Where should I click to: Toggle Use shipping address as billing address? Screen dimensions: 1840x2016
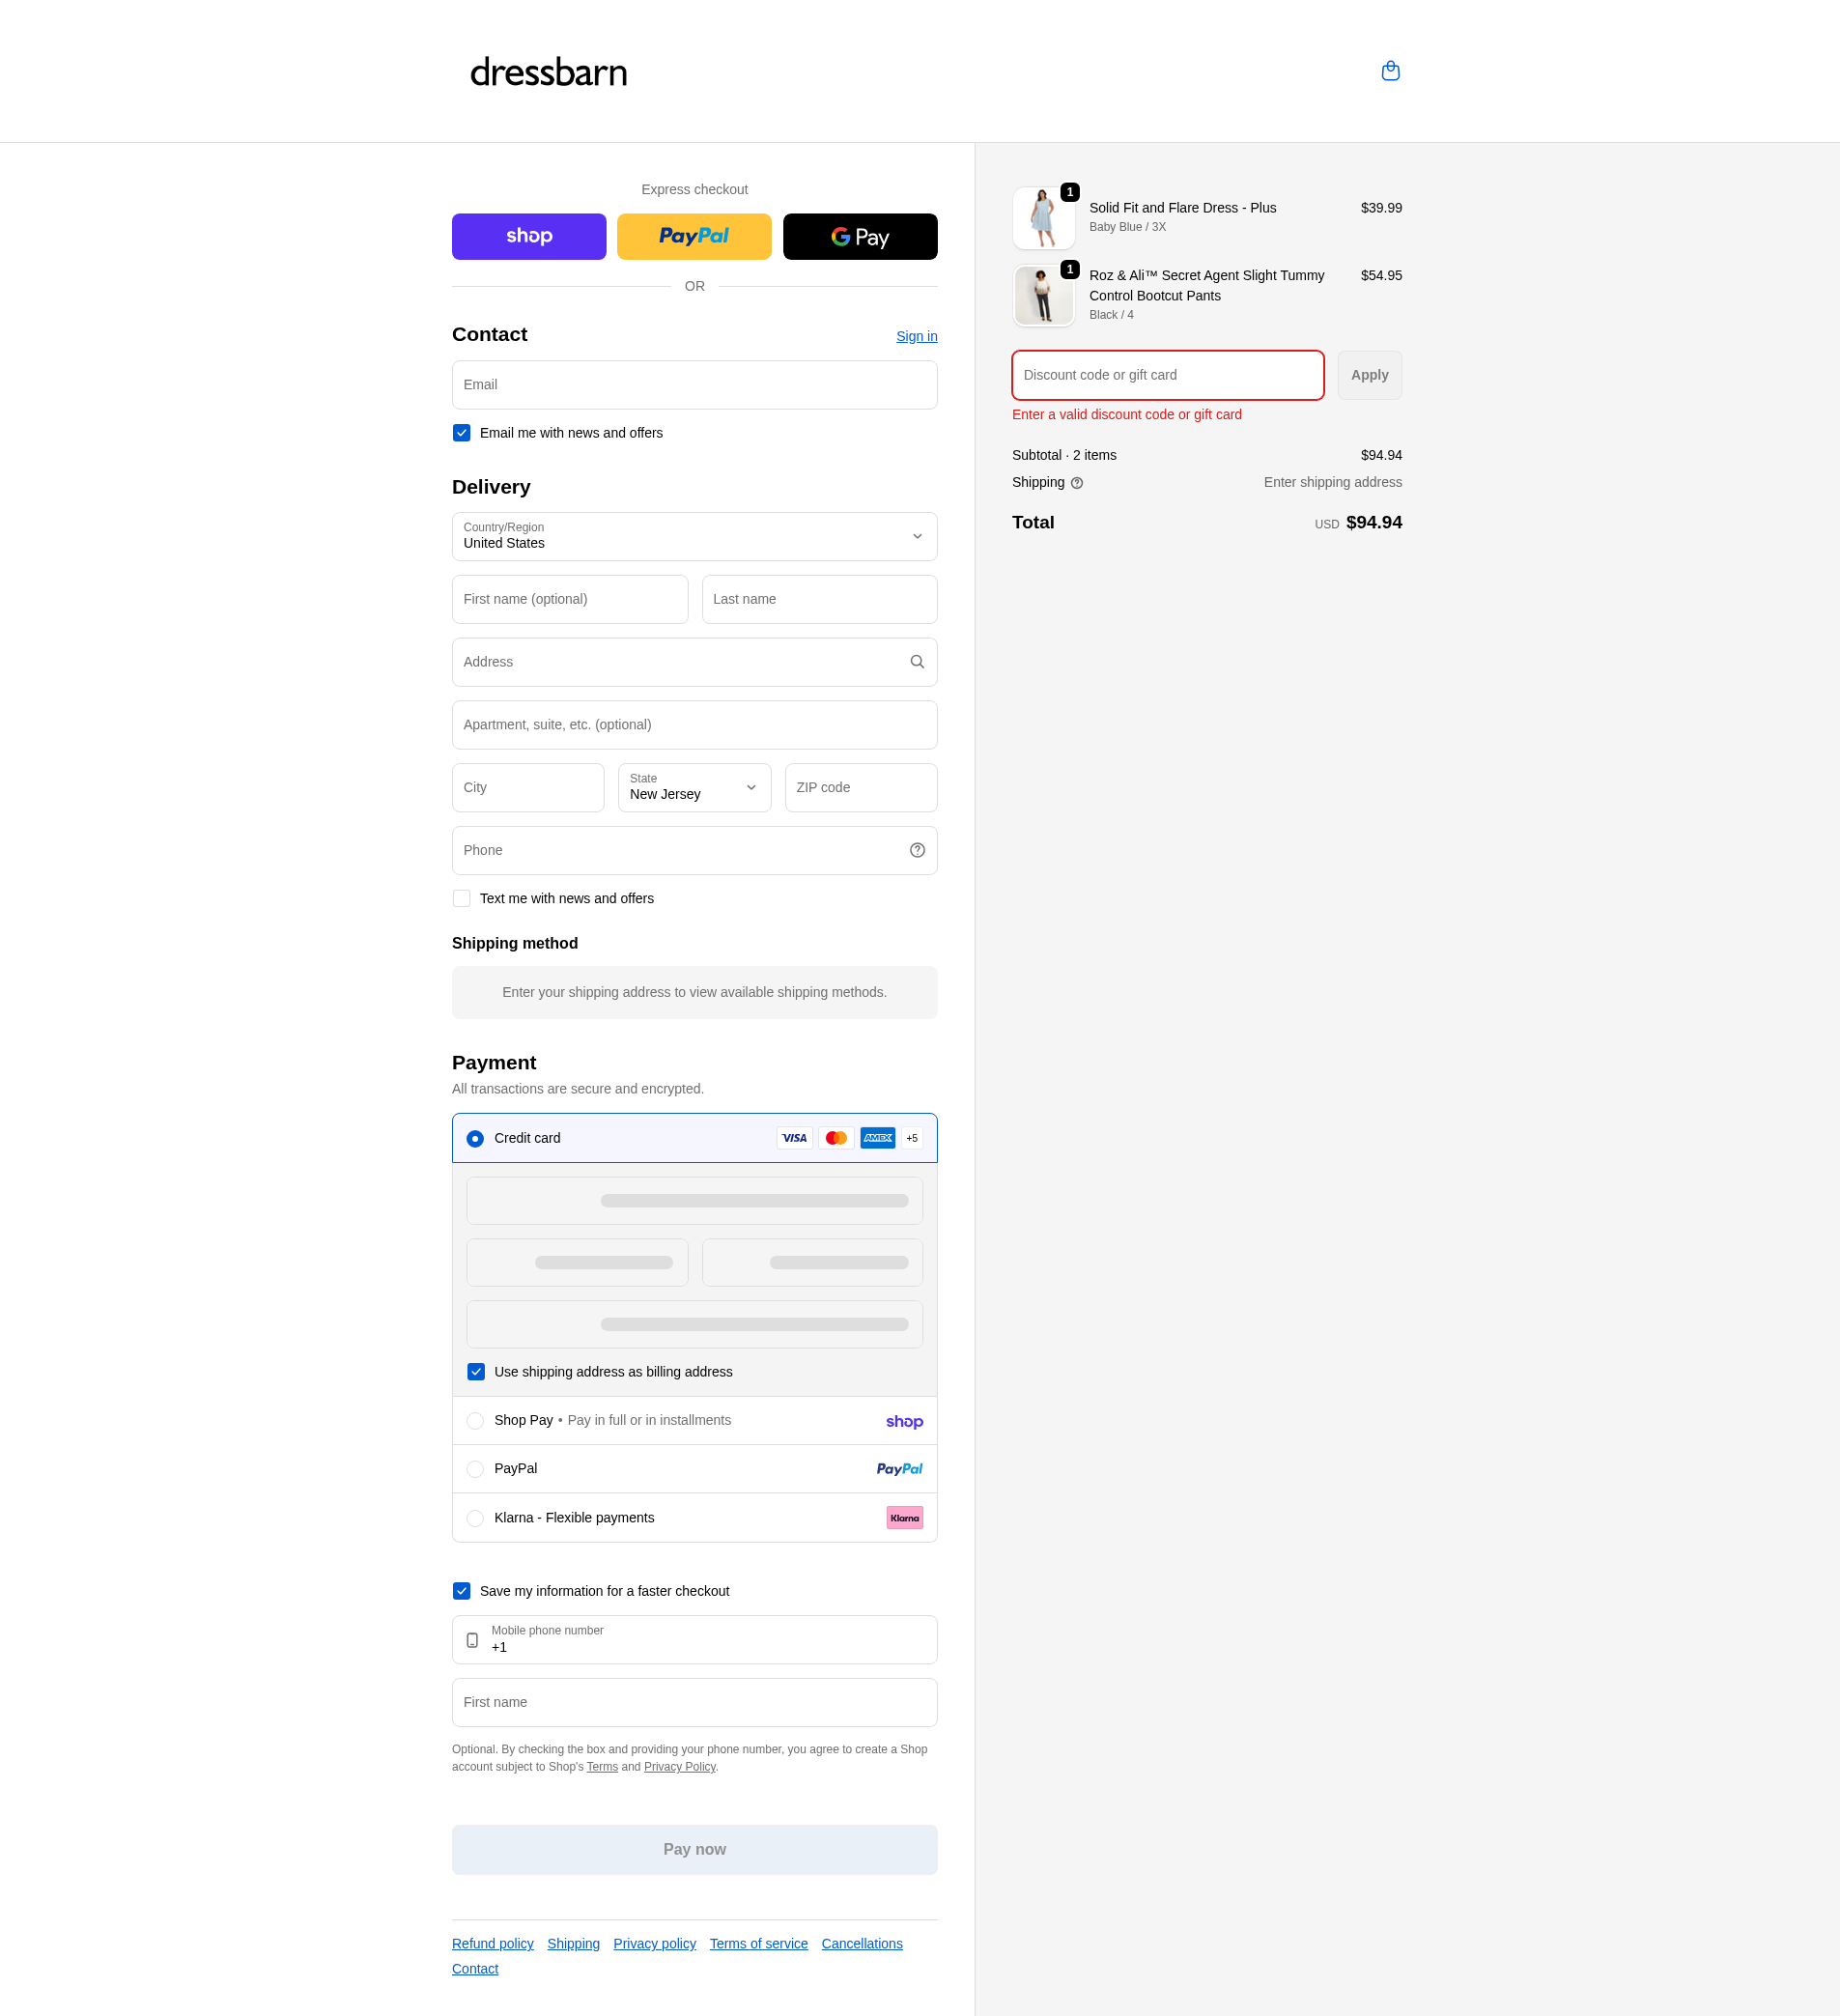pyautogui.click(x=476, y=1372)
